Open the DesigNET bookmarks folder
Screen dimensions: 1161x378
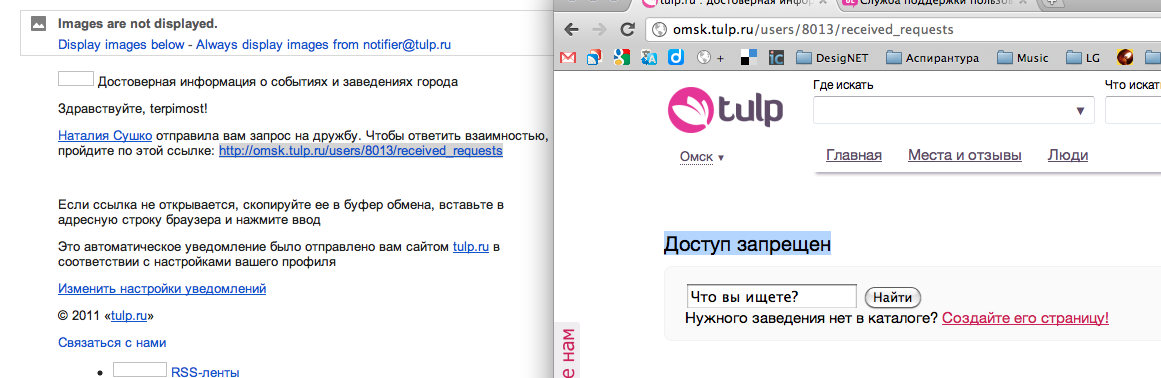click(x=832, y=57)
